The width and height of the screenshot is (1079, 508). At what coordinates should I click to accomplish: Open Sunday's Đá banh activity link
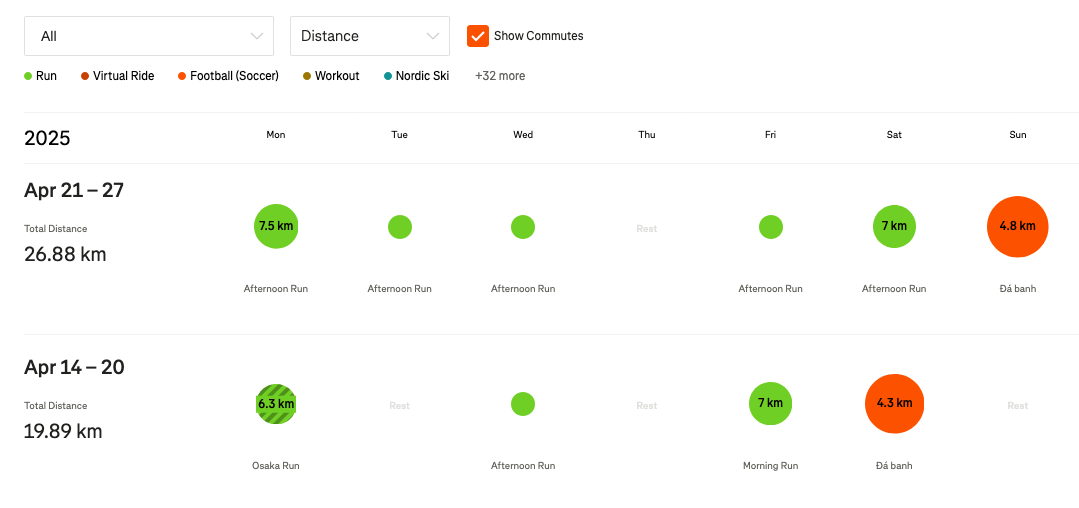click(x=1017, y=289)
